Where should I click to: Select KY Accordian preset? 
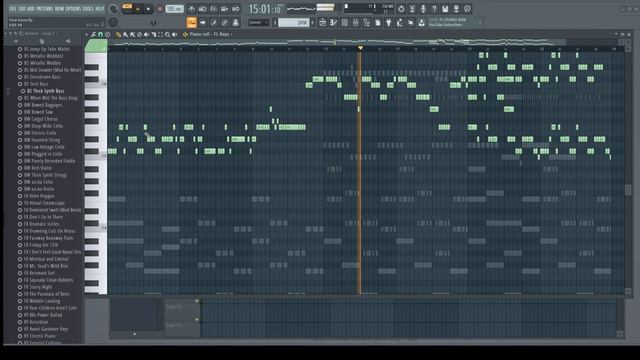tap(36, 322)
